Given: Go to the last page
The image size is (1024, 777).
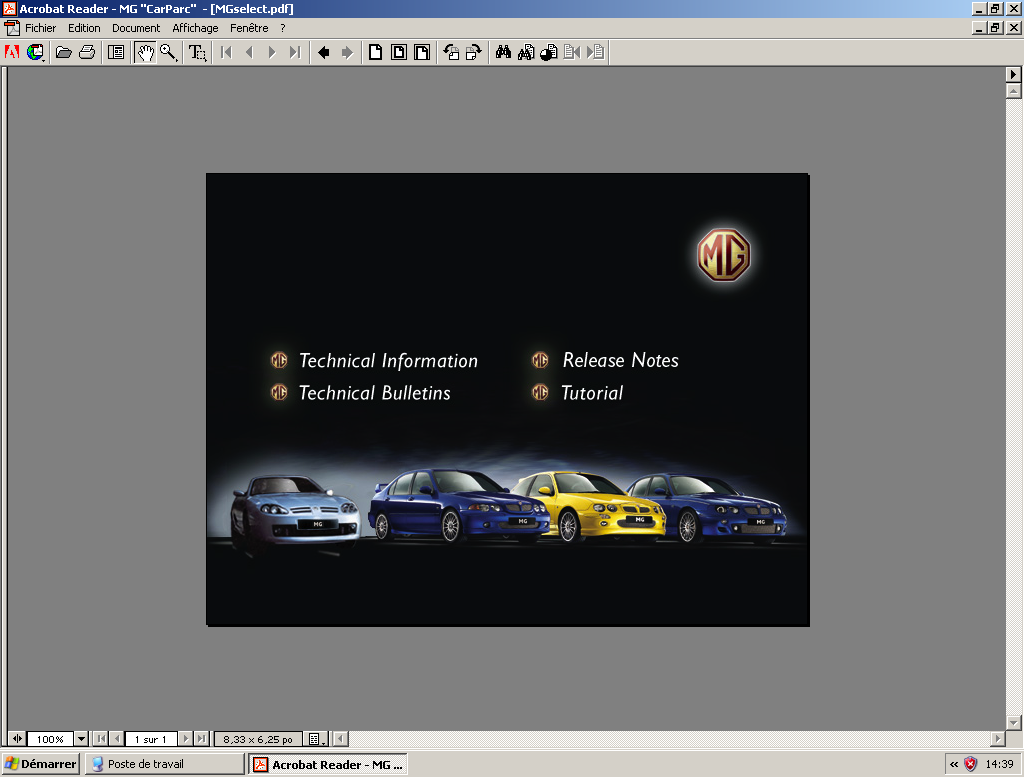Looking at the screenshot, I should tap(295, 52).
